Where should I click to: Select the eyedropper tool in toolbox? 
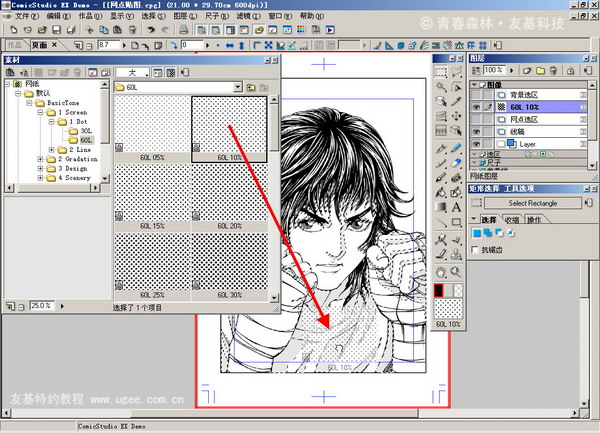pos(456,101)
